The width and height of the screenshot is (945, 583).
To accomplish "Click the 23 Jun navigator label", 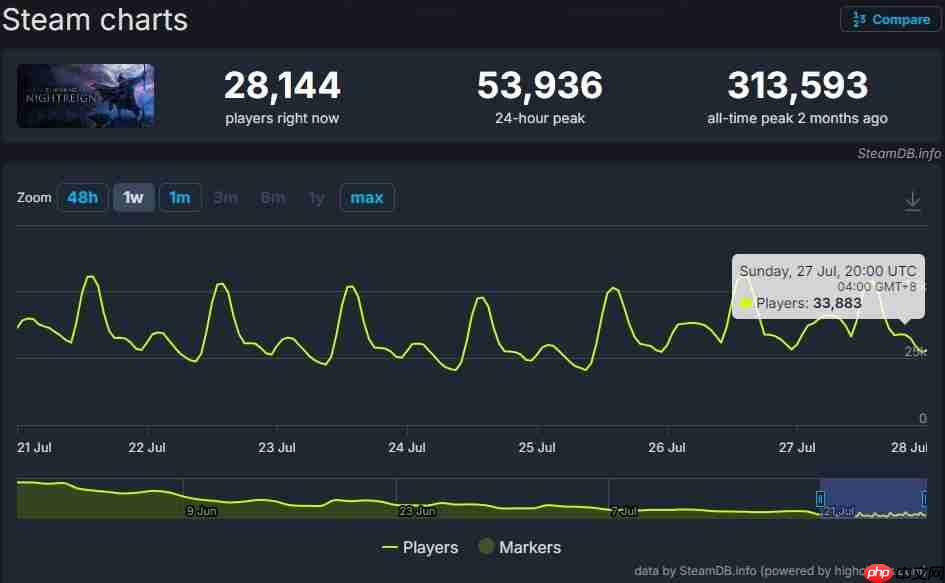I will click(x=417, y=511).
